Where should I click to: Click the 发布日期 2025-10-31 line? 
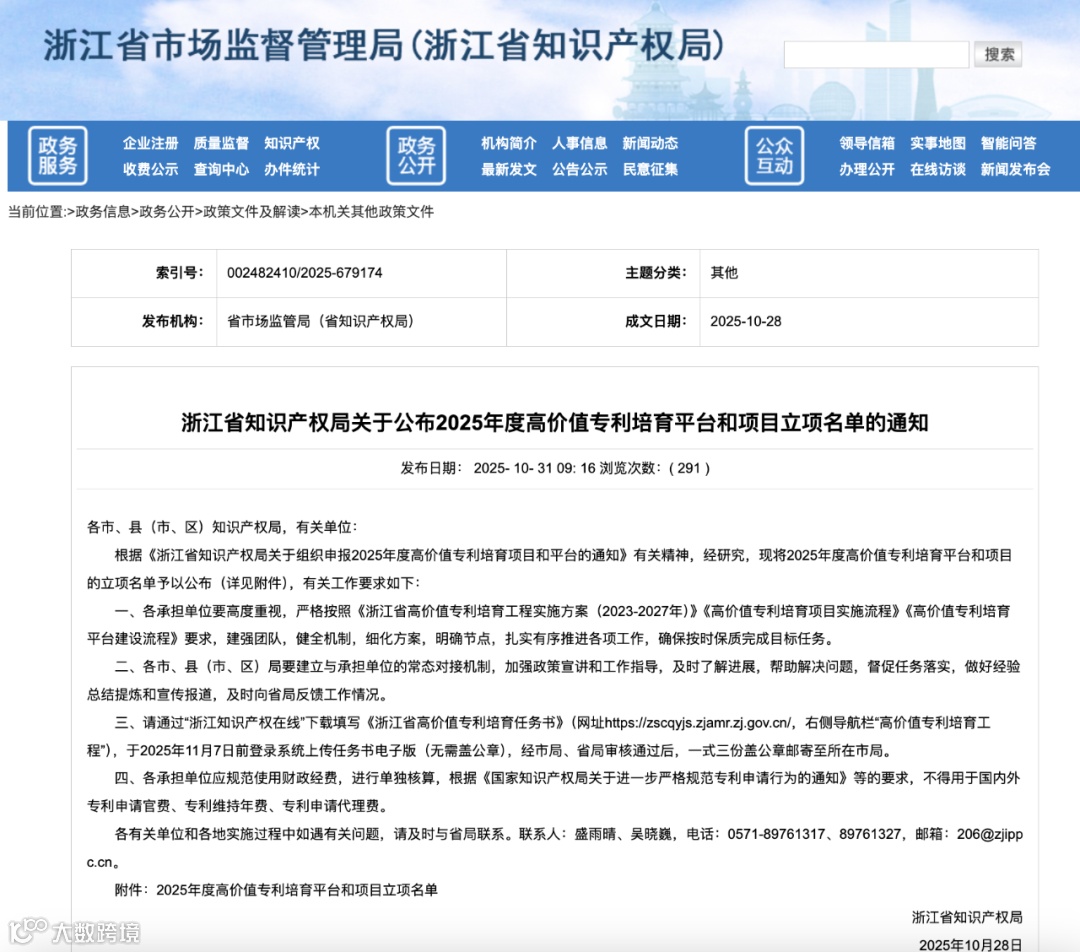pyautogui.click(x=554, y=468)
